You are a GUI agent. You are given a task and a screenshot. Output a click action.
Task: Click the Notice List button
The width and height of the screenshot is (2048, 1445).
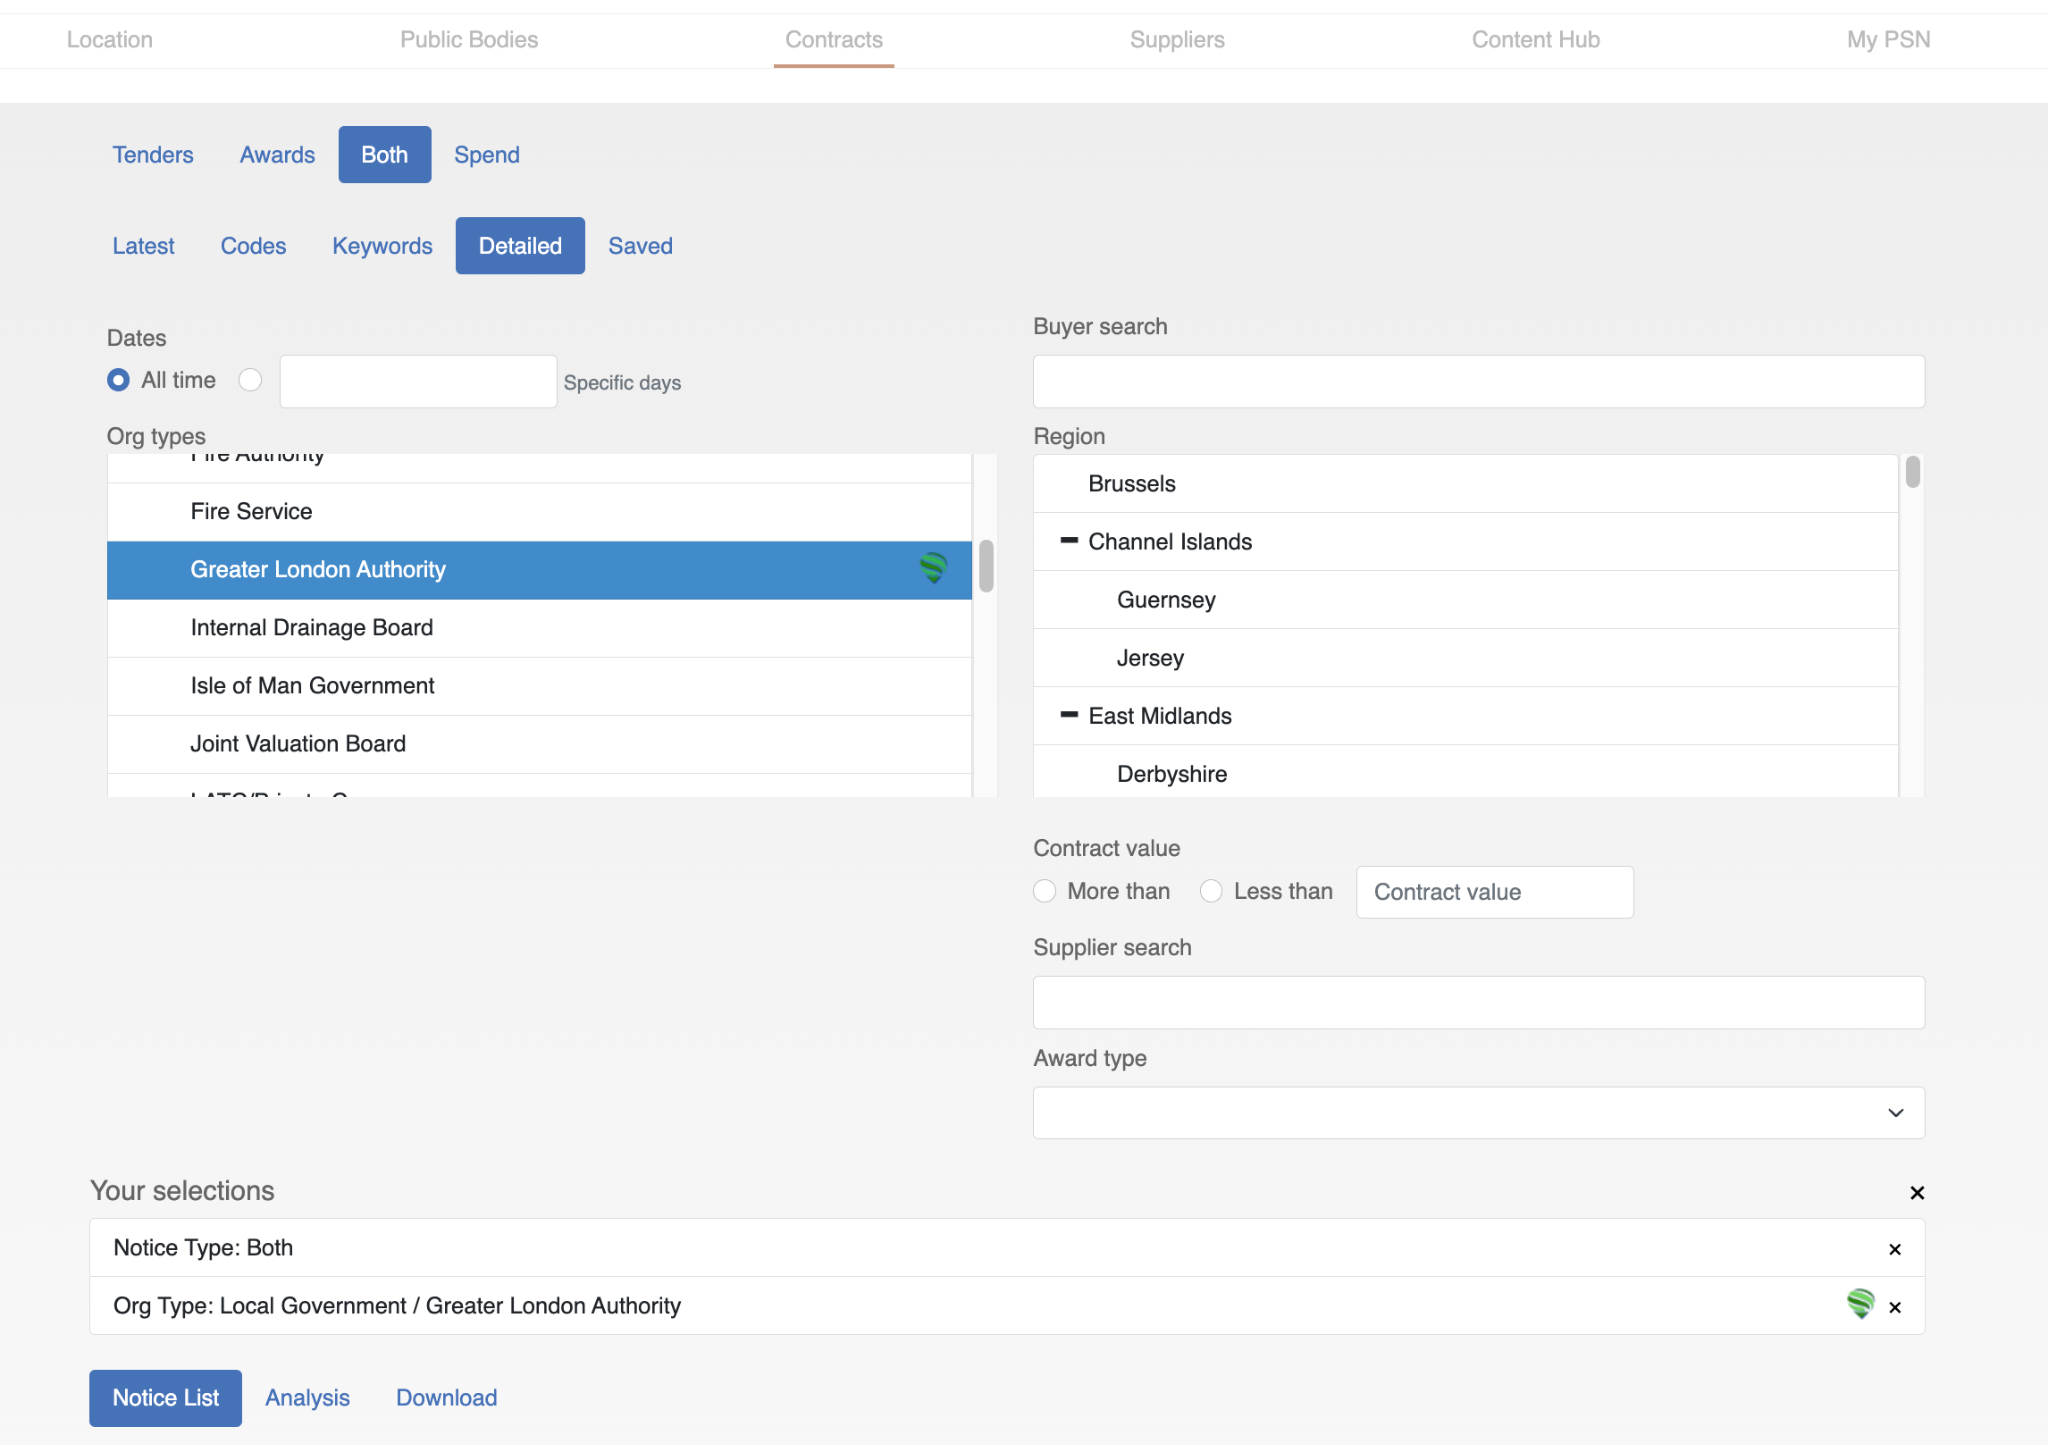pos(166,1398)
